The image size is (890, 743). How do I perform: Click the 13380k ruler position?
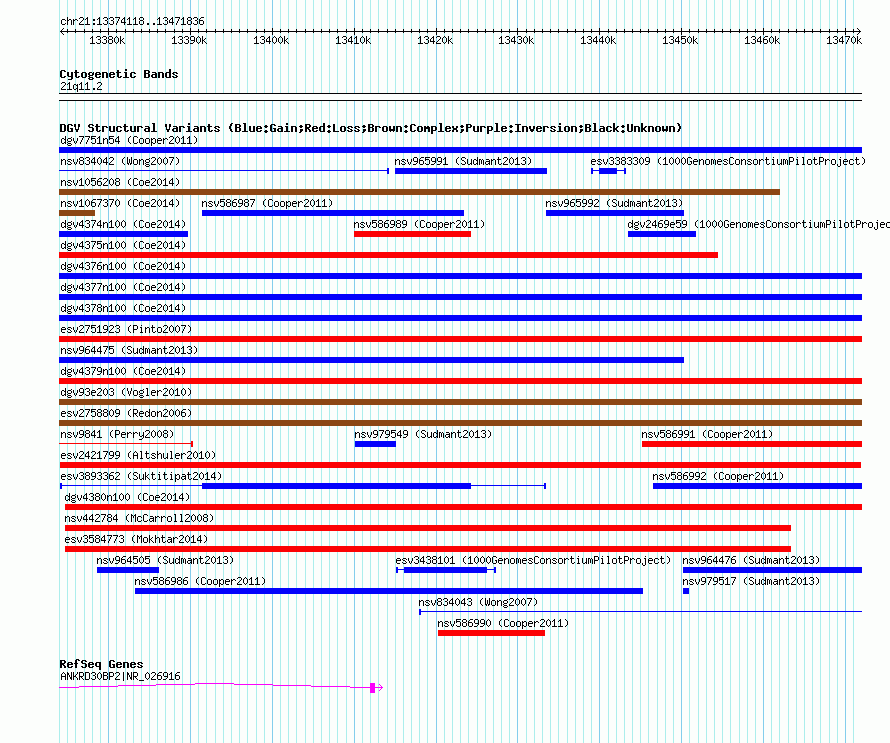[x=107, y=40]
